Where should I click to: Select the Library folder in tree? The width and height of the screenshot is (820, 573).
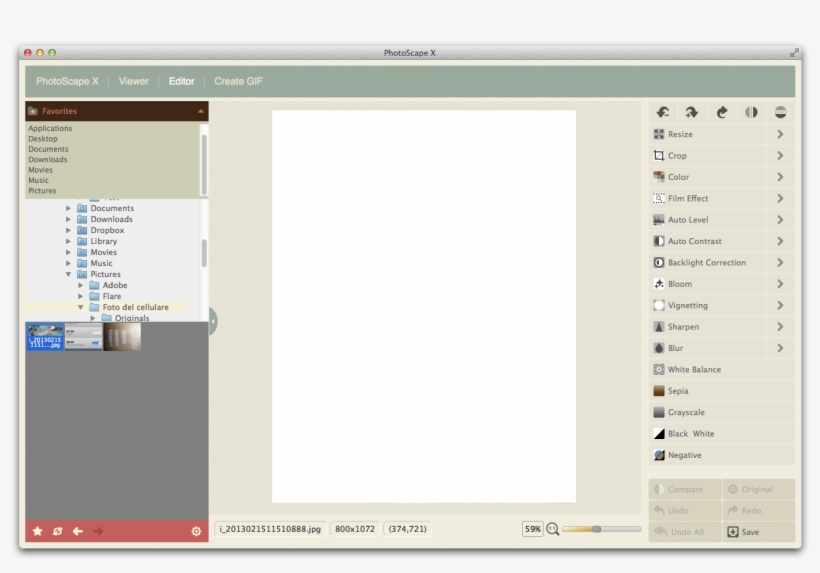(x=104, y=241)
